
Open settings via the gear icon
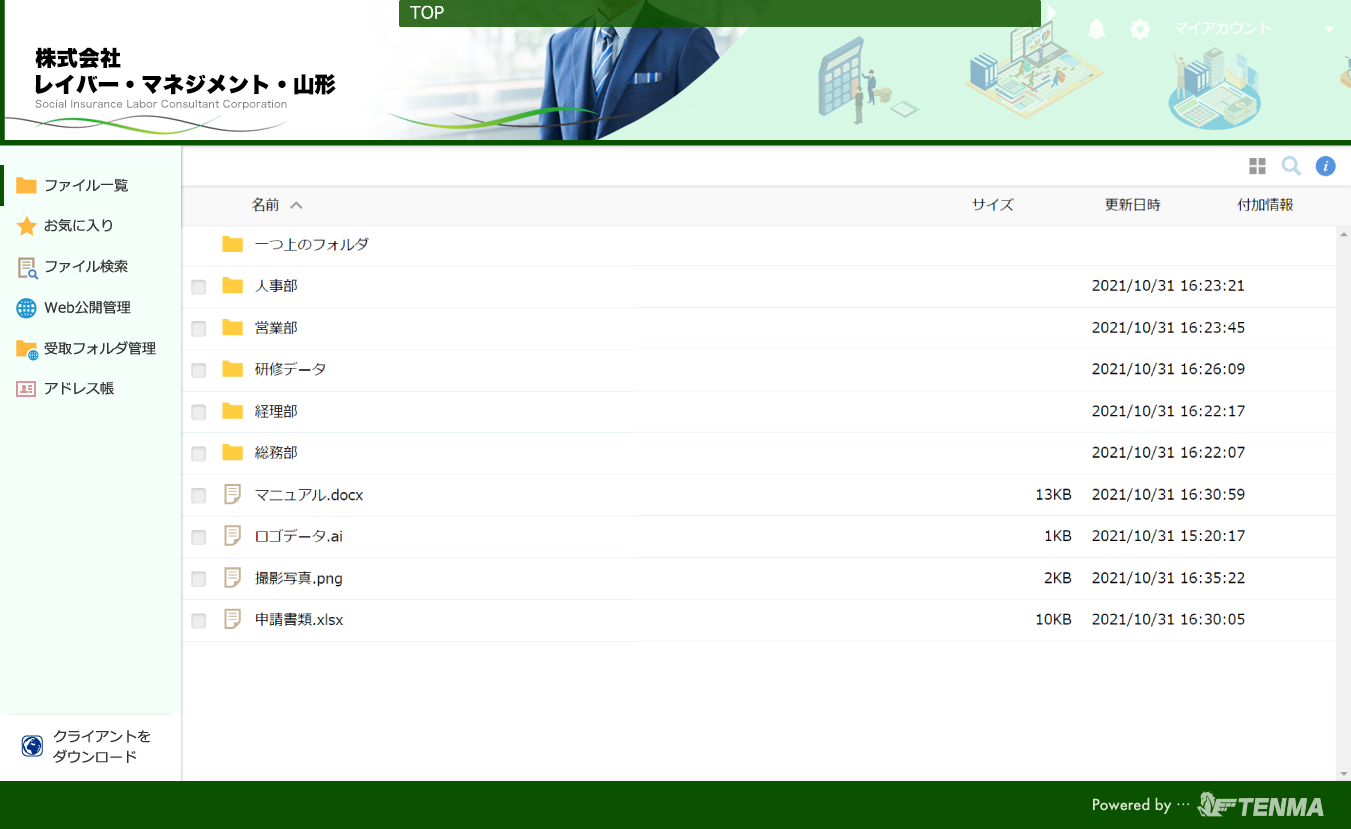click(x=1140, y=29)
